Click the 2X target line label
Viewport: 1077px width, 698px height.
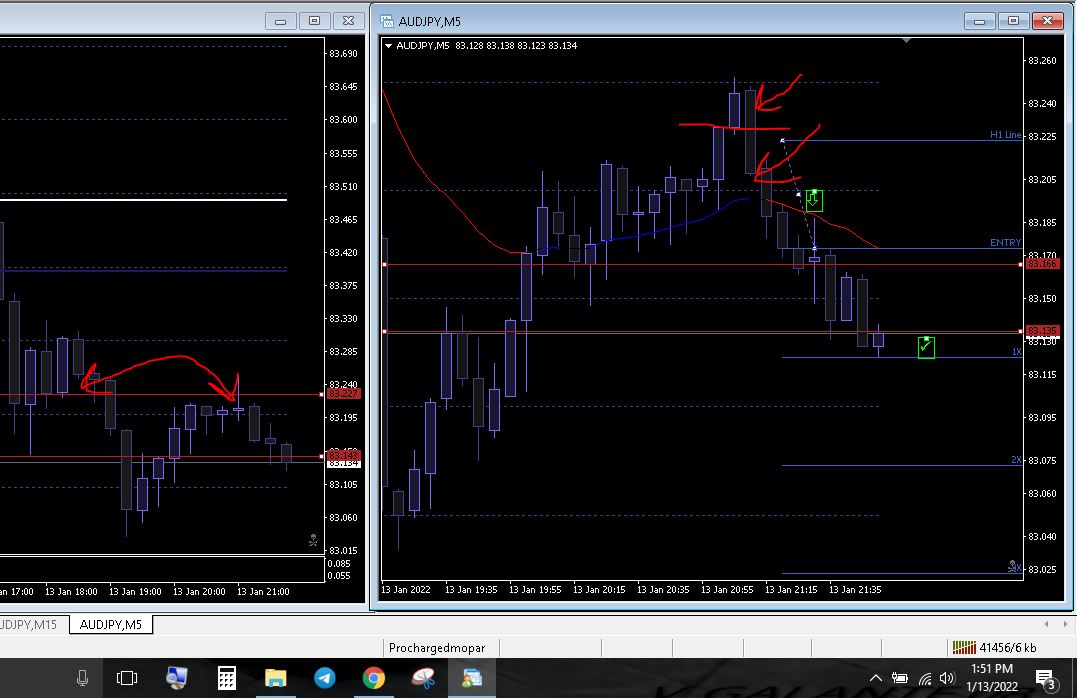tap(1016, 460)
